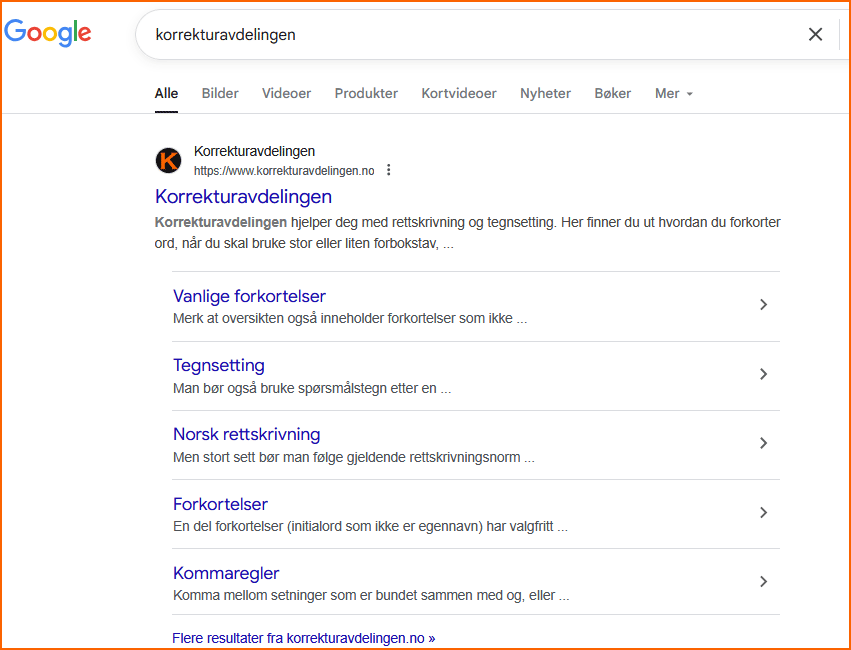The image size is (851, 650).
Task: Open the Tegnsetting sitelink
Action: click(218, 365)
